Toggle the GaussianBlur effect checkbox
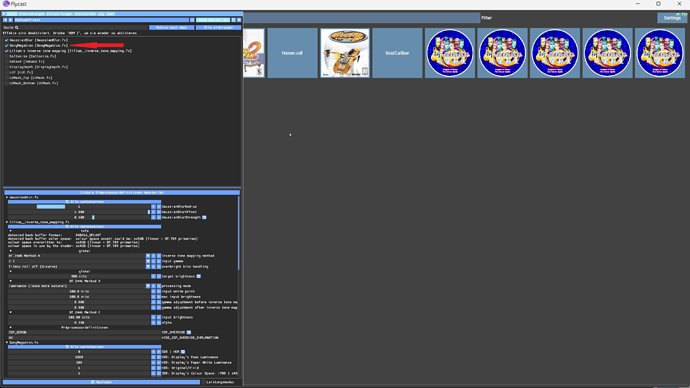690x388 pixels. point(7,40)
